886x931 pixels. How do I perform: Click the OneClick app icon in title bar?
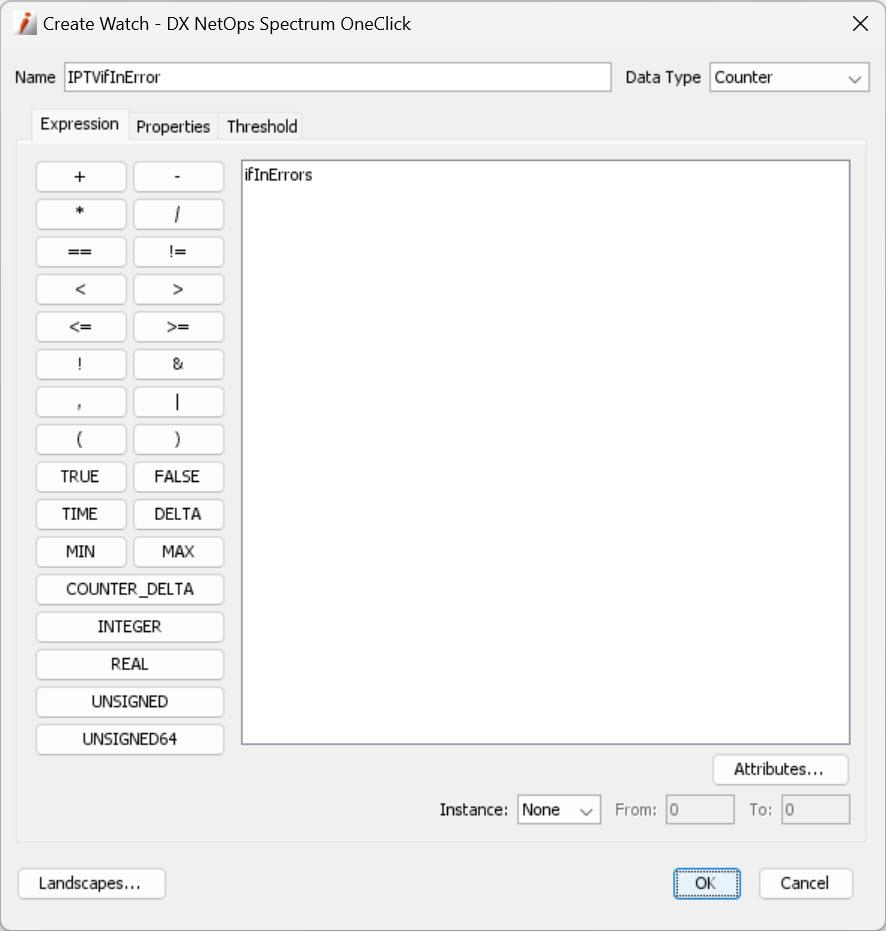tap(26, 24)
